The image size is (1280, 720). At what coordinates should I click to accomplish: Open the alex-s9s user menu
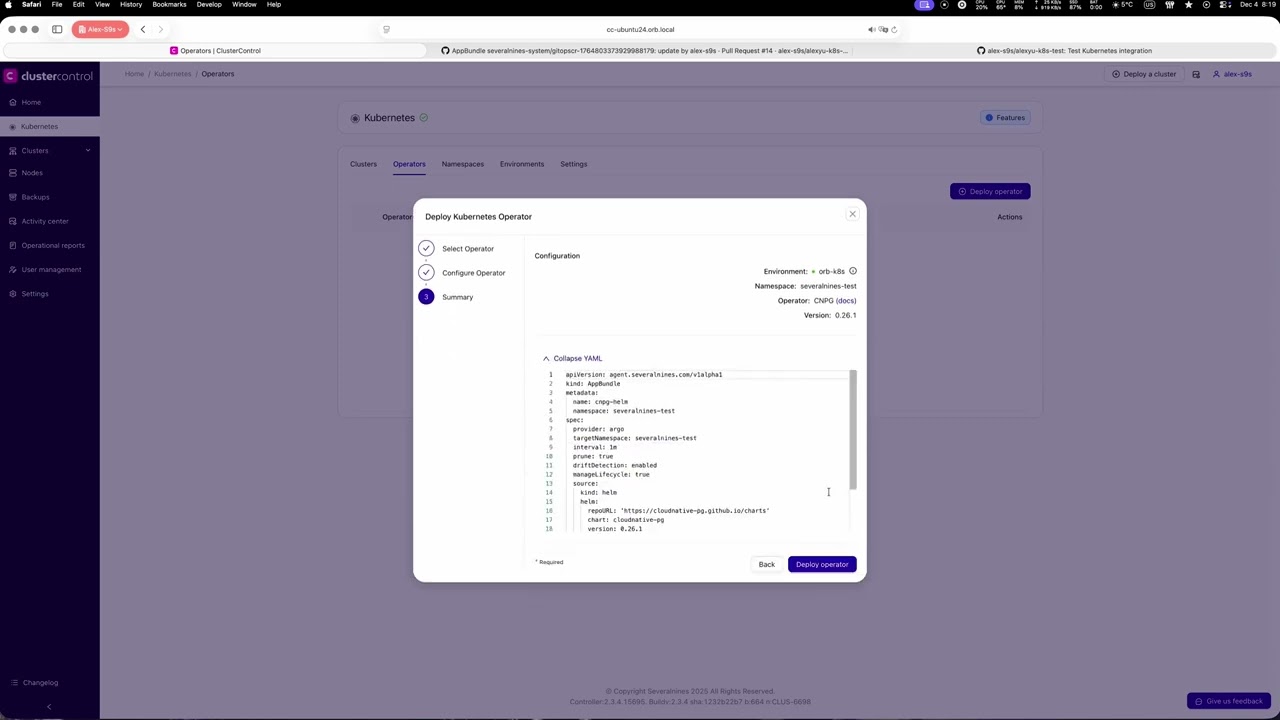pos(1232,74)
